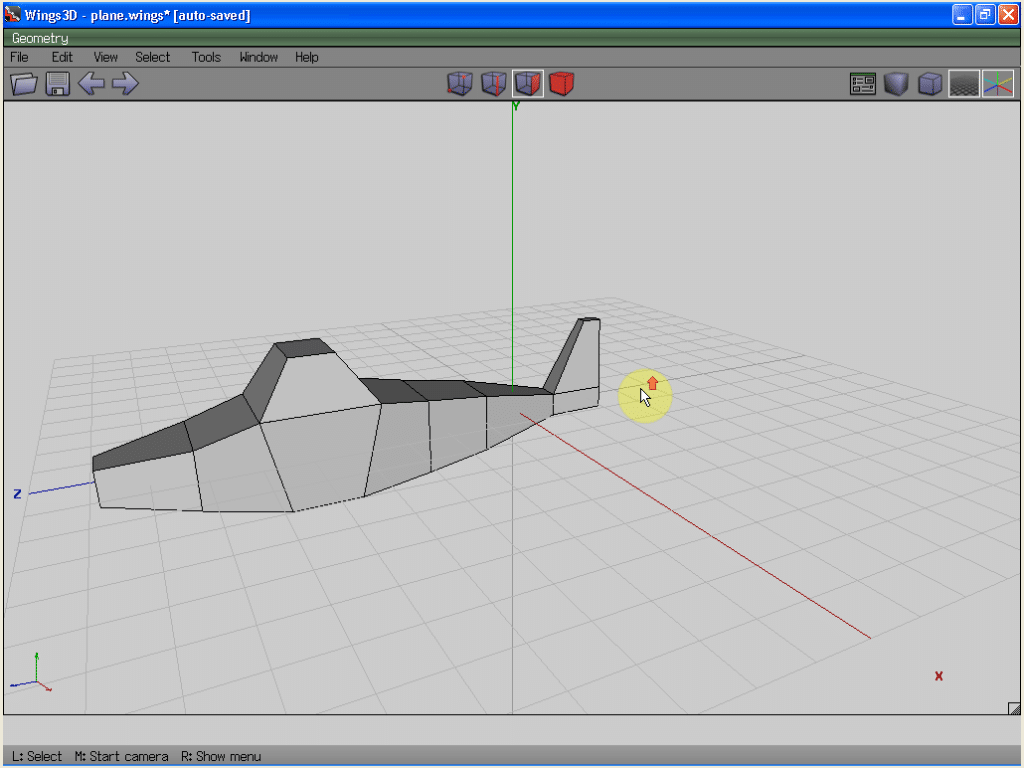The image size is (1024, 768).
Task: Expand the View menu
Action: tap(105, 57)
